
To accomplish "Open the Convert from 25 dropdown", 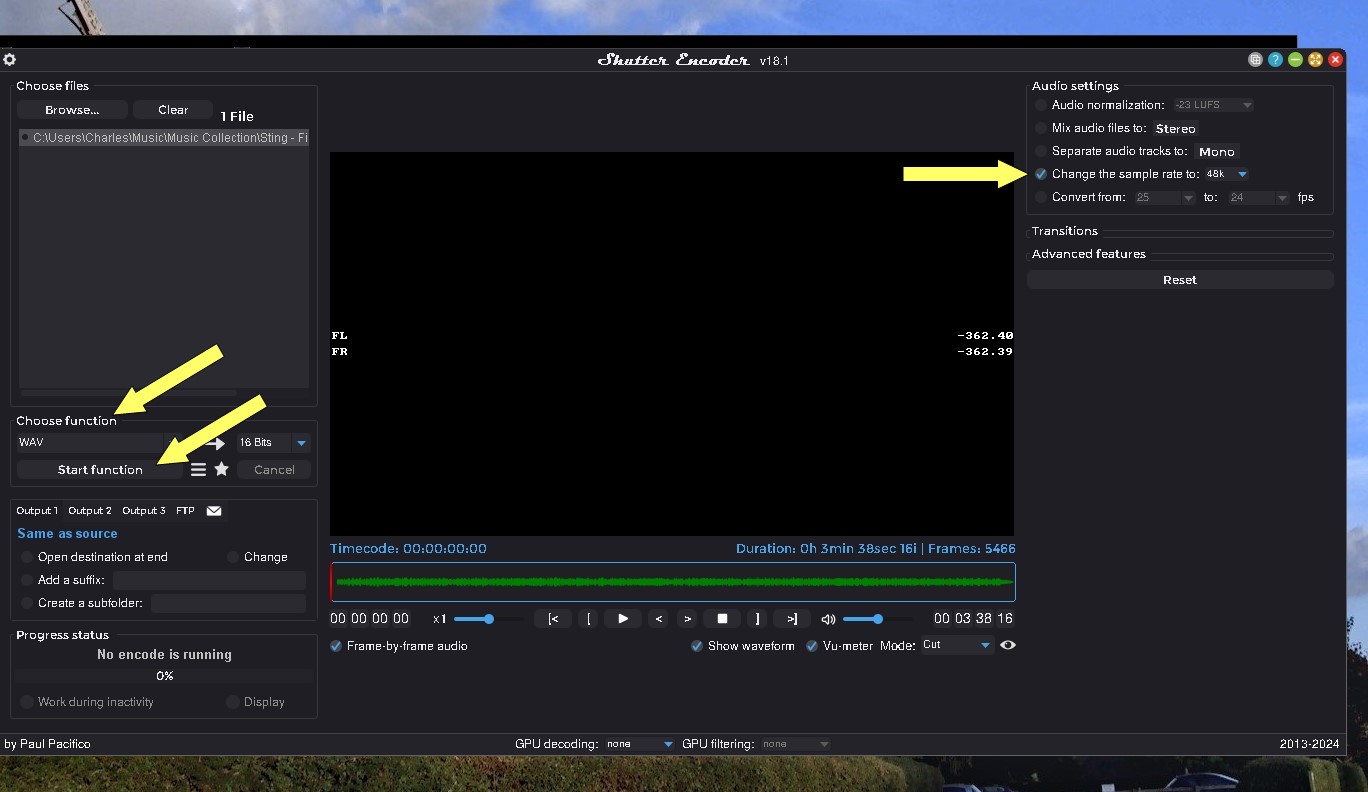I will (x=1164, y=197).
